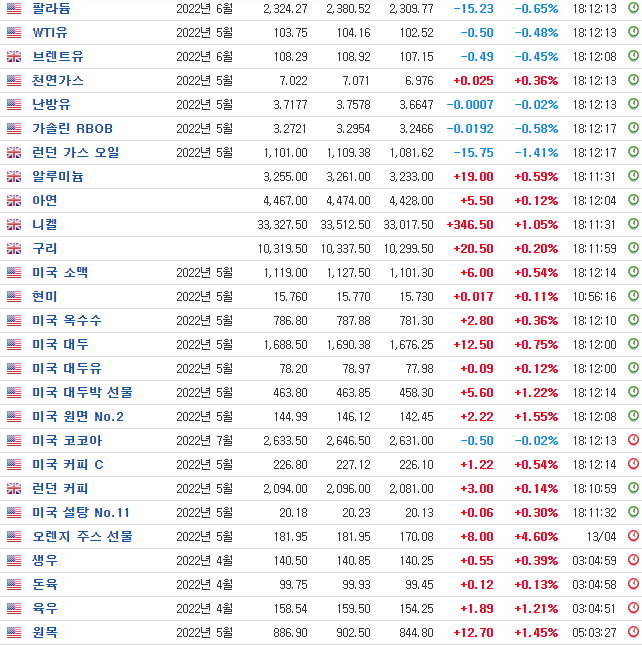Click the green clock icon in 알루미늄 row
The width and height of the screenshot is (642, 645).
coord(633,175)
